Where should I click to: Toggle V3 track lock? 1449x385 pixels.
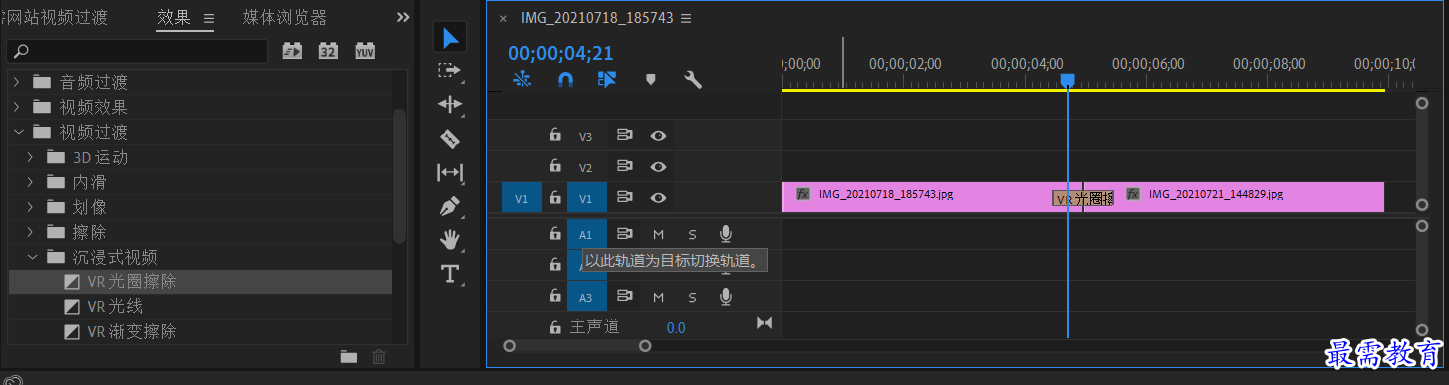(555, 135)
